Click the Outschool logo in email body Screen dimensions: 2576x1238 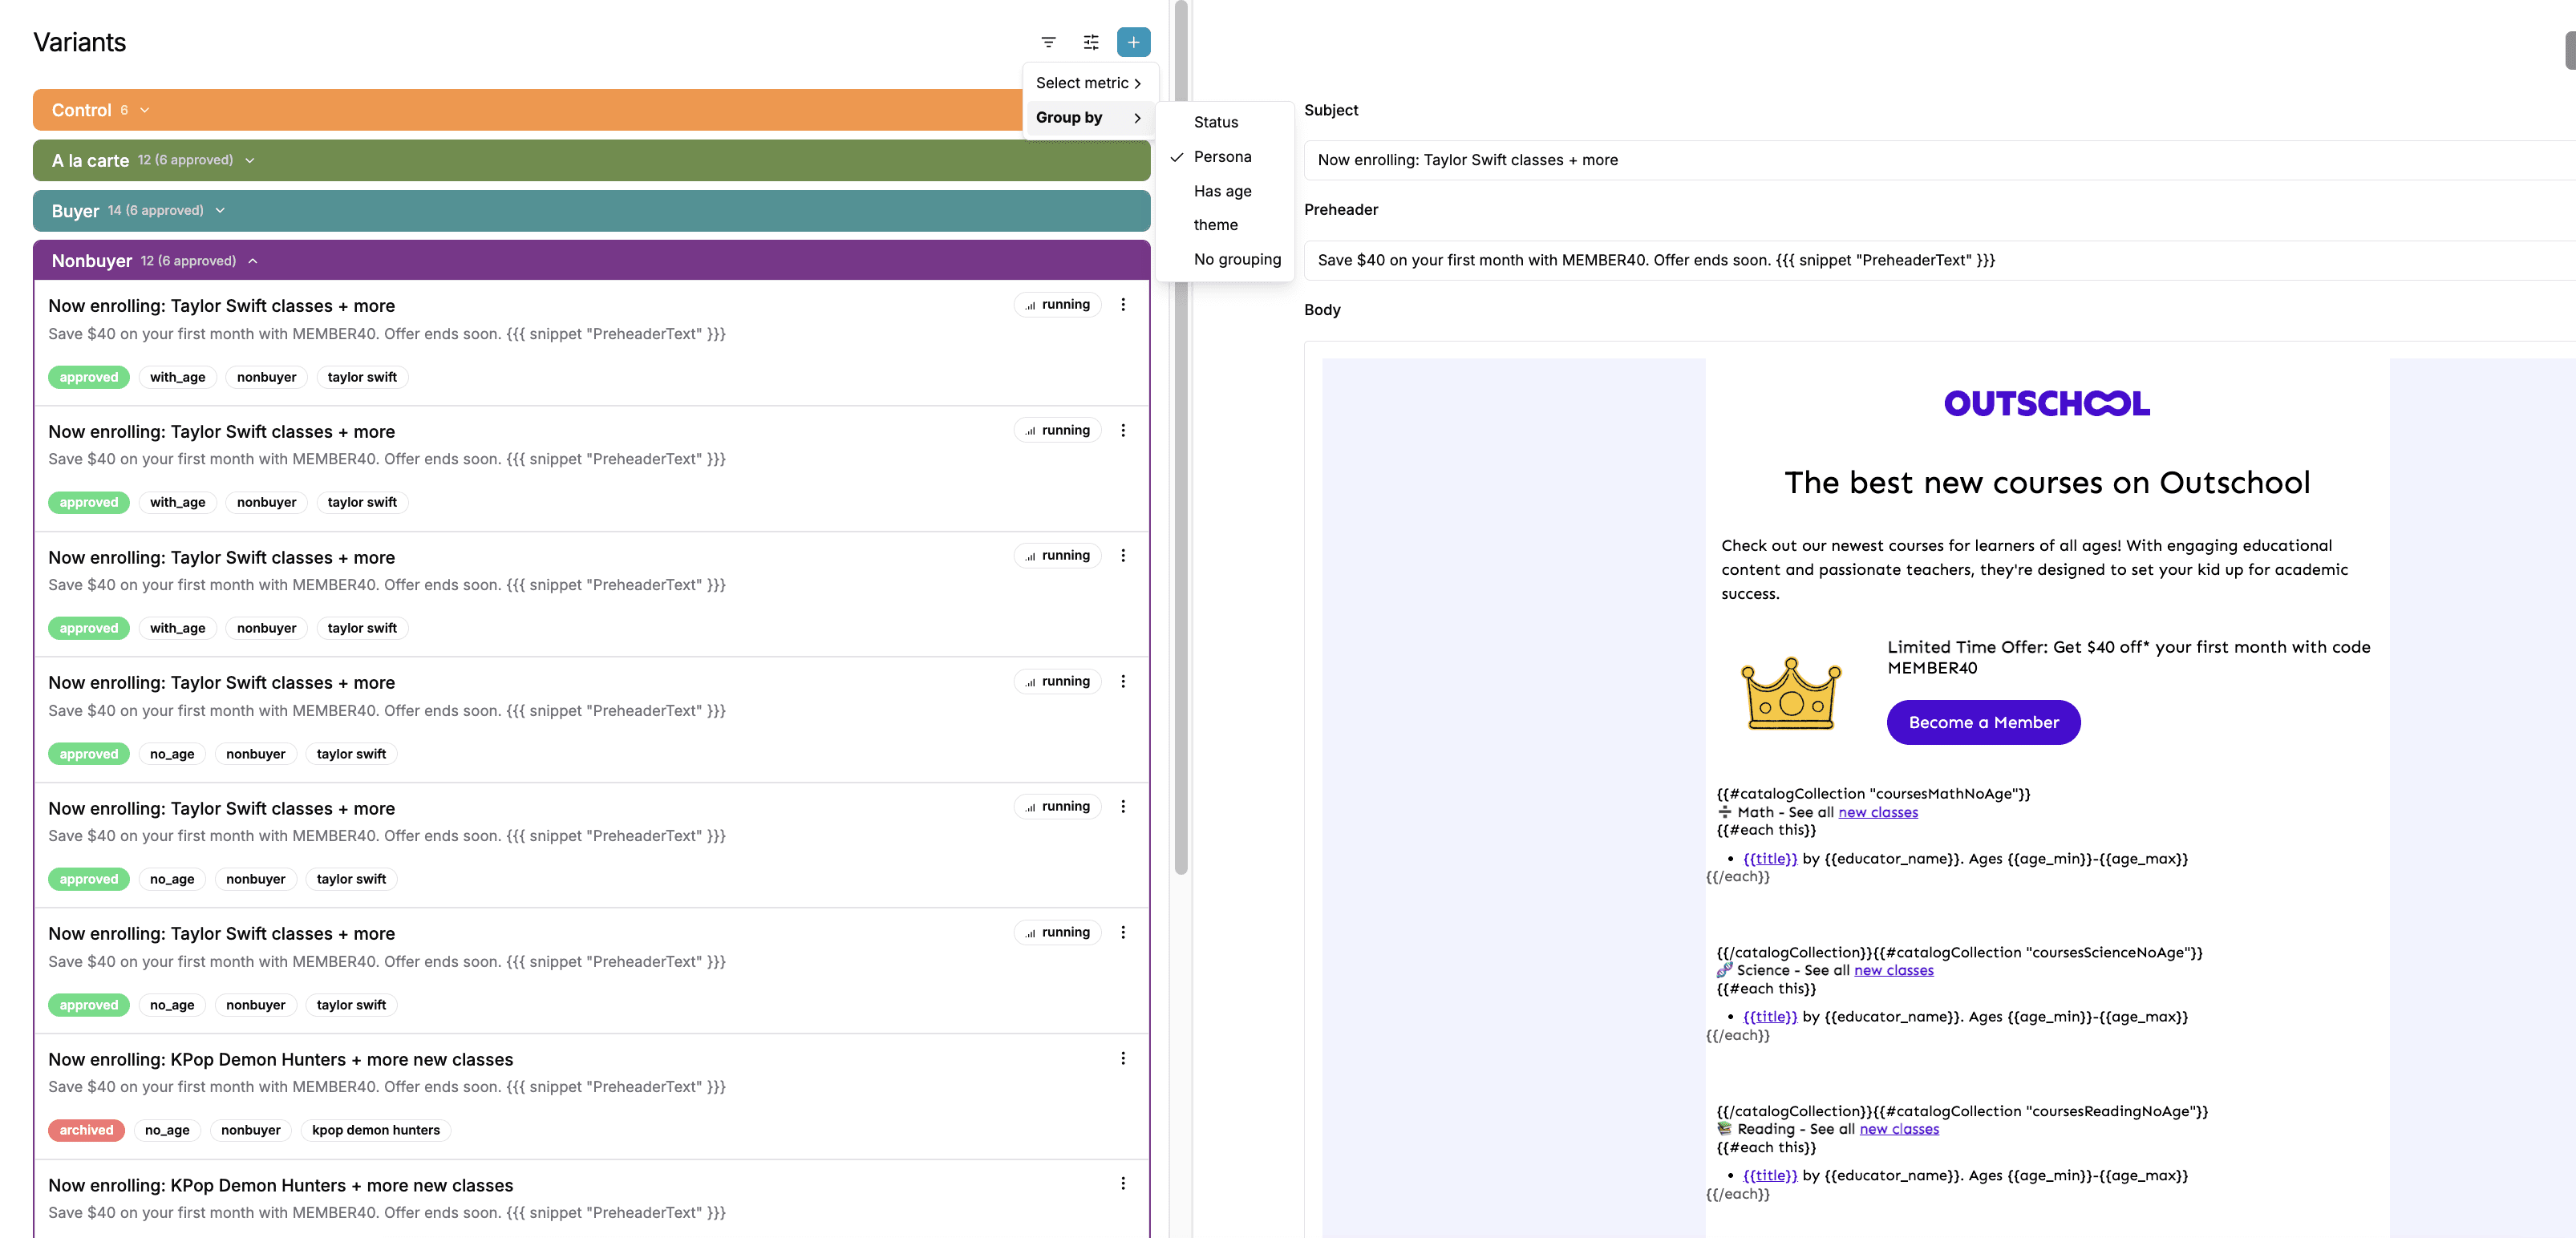click(2046, 403)
